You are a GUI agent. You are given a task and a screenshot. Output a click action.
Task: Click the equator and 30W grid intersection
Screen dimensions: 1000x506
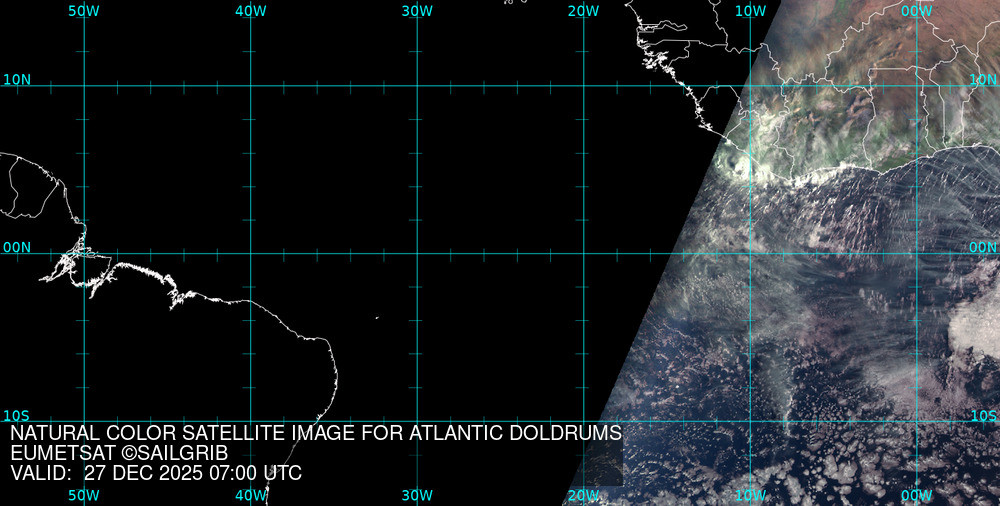coord(417,253)
